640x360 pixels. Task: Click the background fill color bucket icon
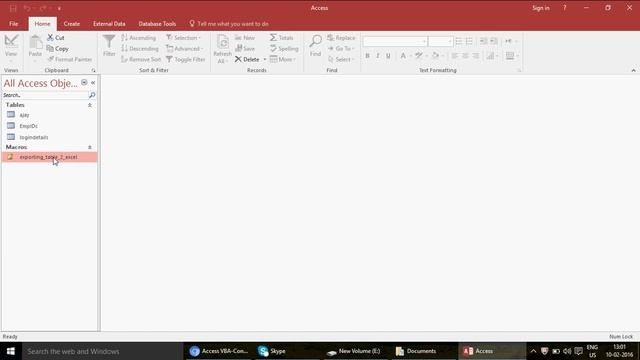point(436,56)
